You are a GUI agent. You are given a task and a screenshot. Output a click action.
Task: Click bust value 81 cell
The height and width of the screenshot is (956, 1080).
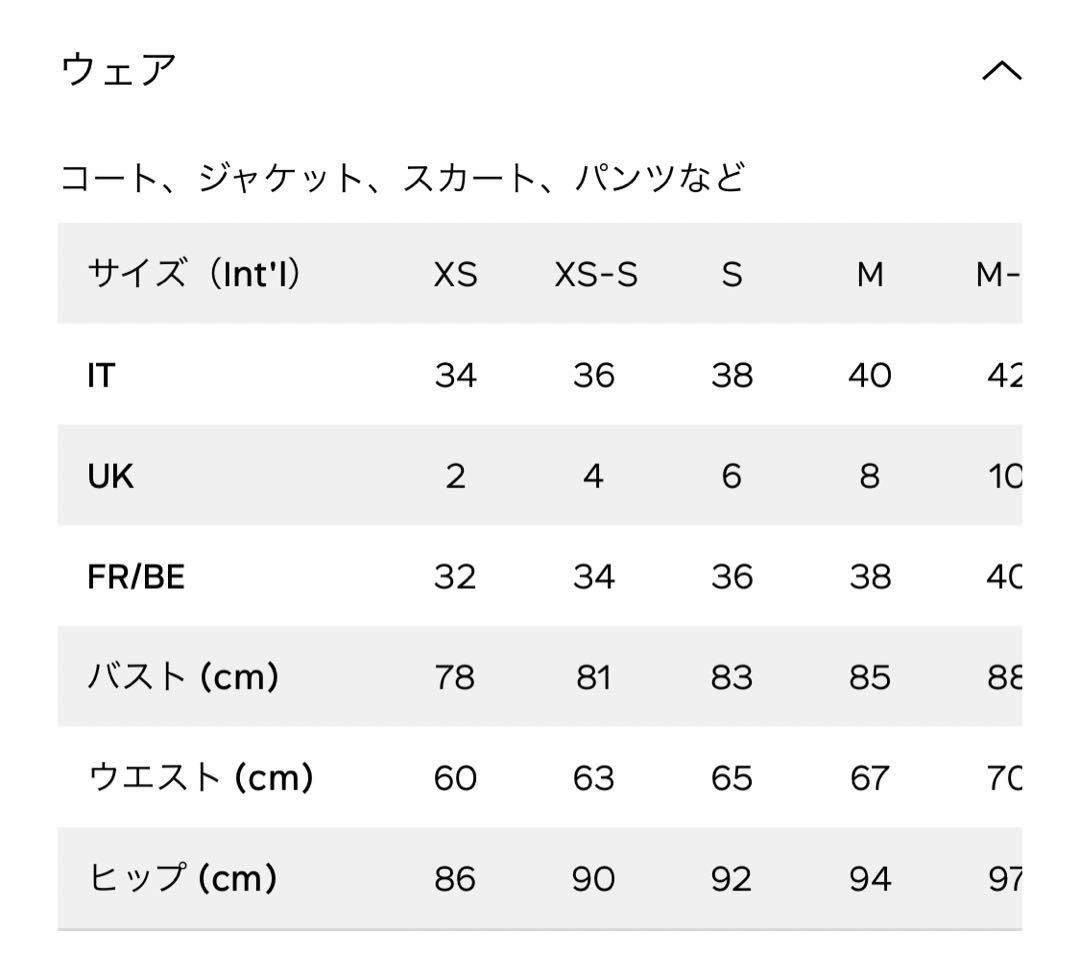[594, 677]
